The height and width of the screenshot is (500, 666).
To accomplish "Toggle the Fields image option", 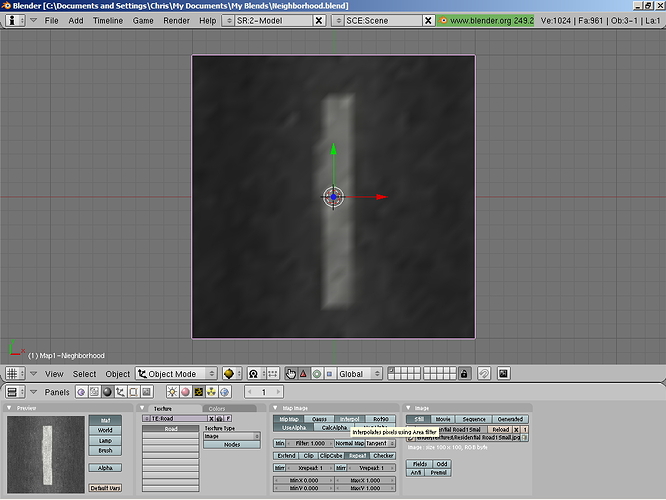I will (419, 464).
